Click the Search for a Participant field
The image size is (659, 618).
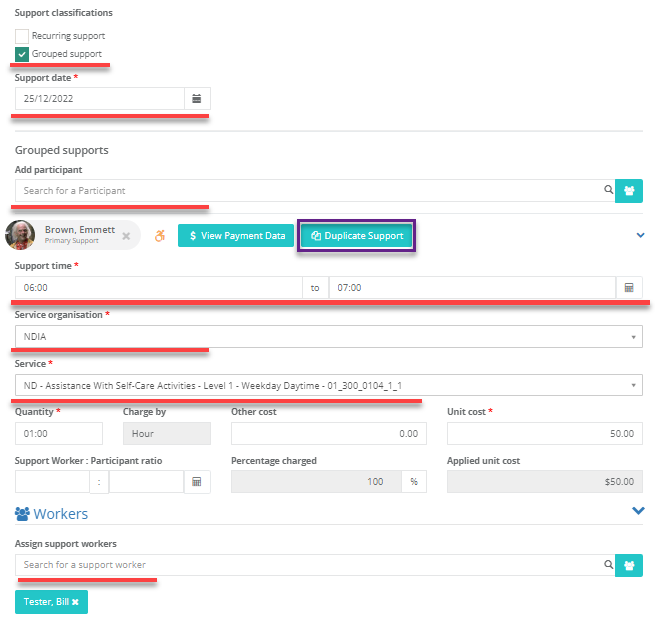click(x=309, y=191)
